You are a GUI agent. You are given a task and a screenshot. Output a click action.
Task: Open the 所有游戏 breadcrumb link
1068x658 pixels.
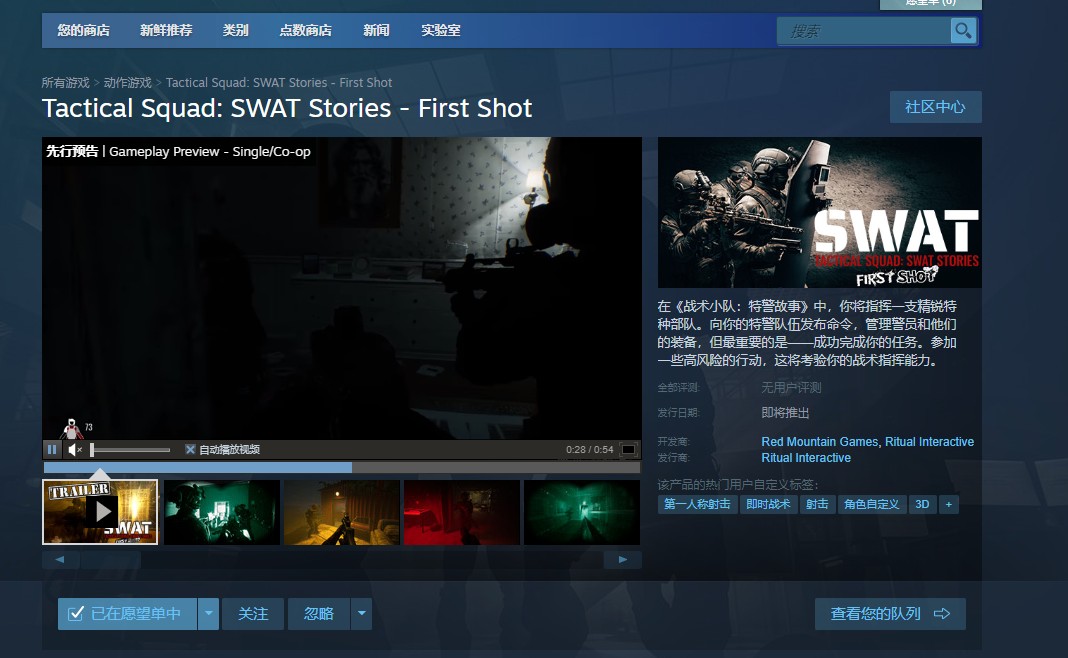point(65,82)
